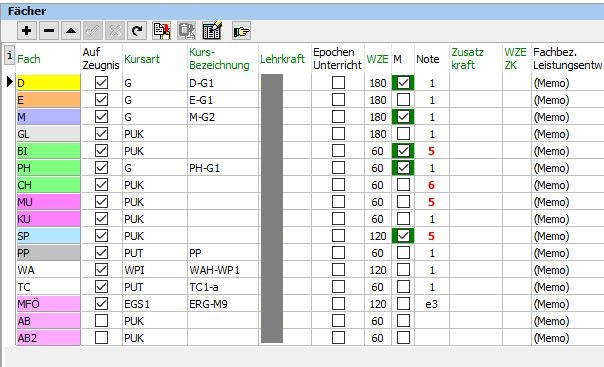This screenshot has width=604, height=367.
Task: Select the TC subject cell
Action: [49, 287]
